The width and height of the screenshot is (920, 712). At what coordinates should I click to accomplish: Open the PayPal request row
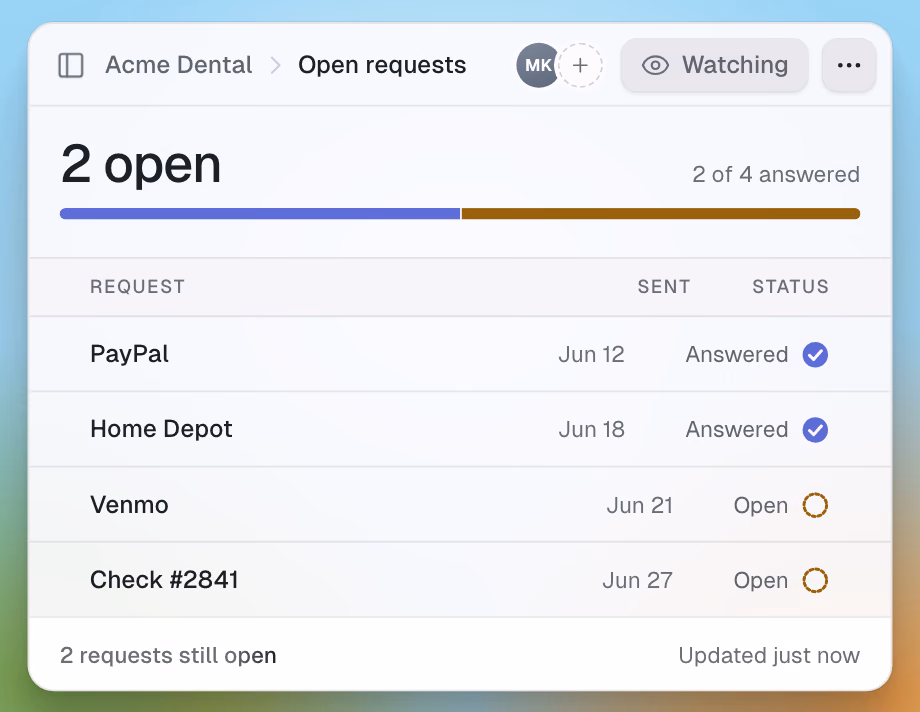[460, 355]
